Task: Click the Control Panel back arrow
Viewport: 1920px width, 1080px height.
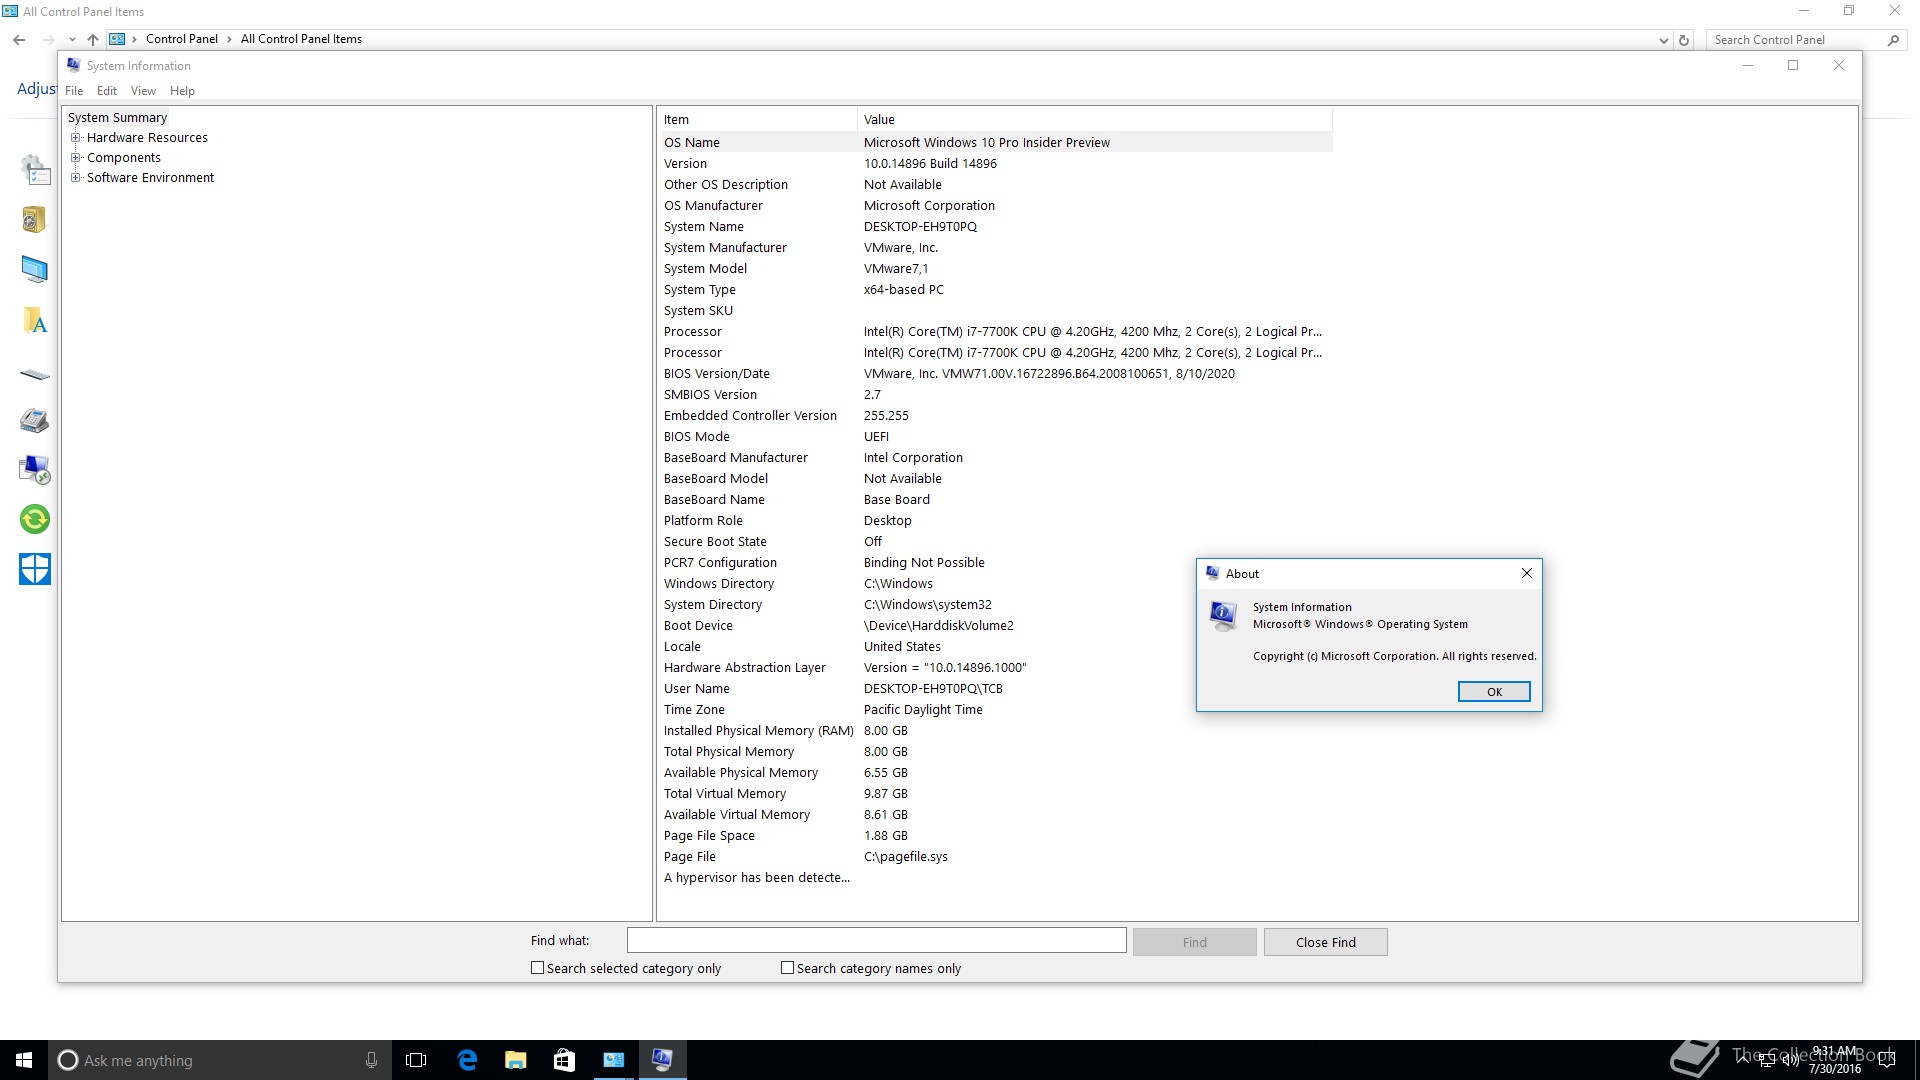Action: coord(19,40)
